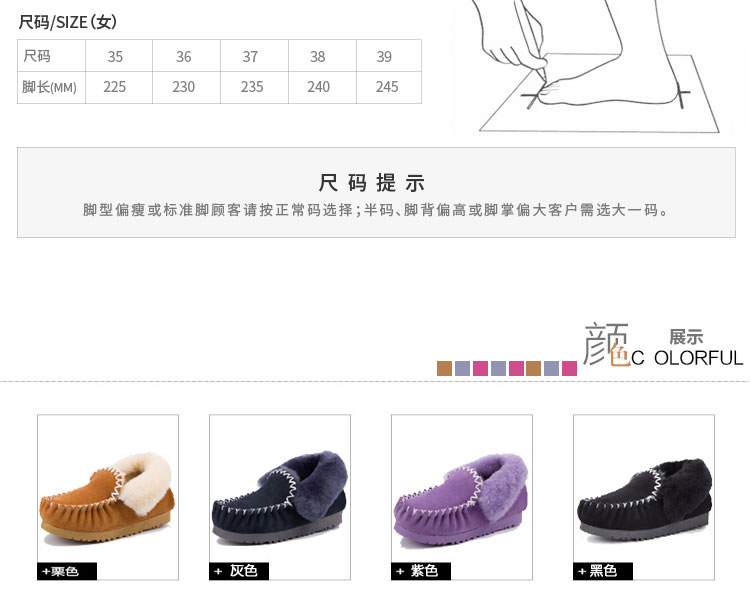750x596 pixels.
Task: Click the last pink swatch in color row
Action: click(x=569, y=368)
